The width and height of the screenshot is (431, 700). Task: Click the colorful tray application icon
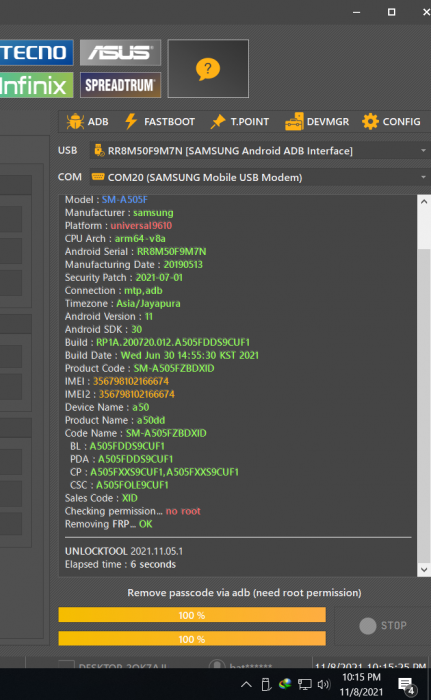point(285,684)
